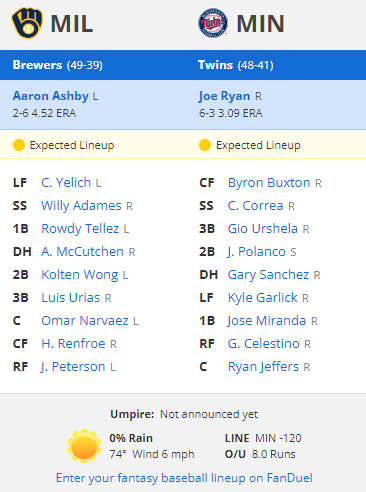Click Gary Sanchez player link
Viewport: 366px width, 492px height.
coord(268,275)
